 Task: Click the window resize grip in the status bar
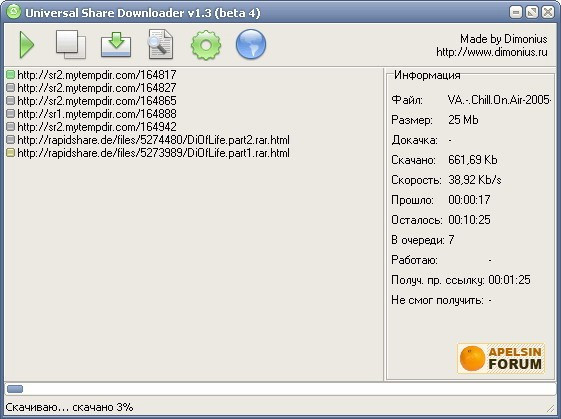click(x=550, y=408)
